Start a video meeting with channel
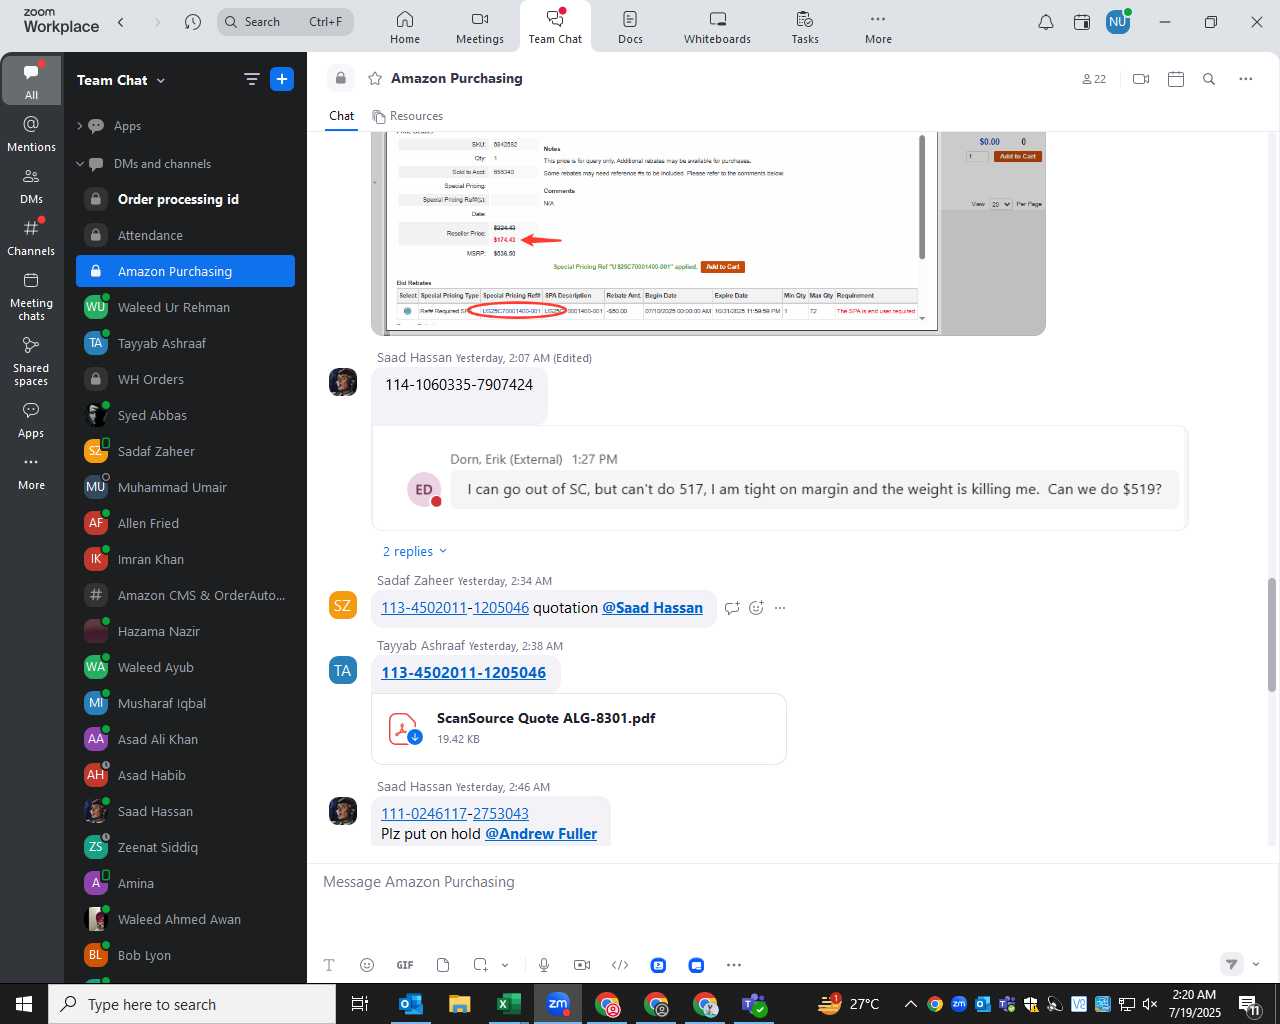This screenshot has width=1280, height=1024. [x=1141, y=79]
